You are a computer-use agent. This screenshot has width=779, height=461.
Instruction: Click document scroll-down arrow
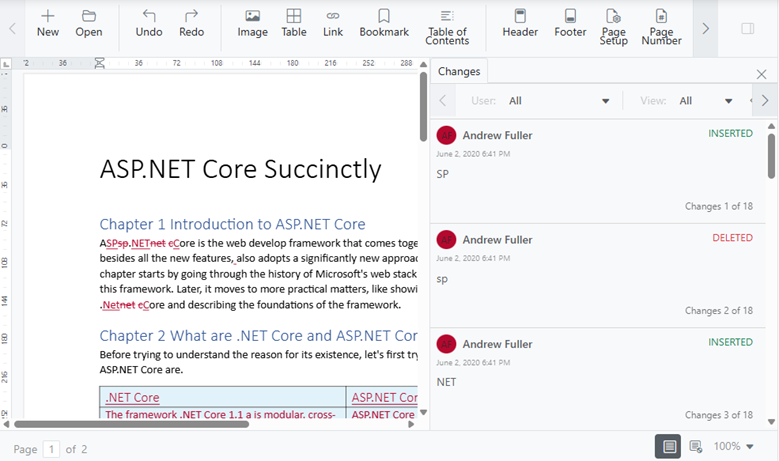[x=423, y=412]
